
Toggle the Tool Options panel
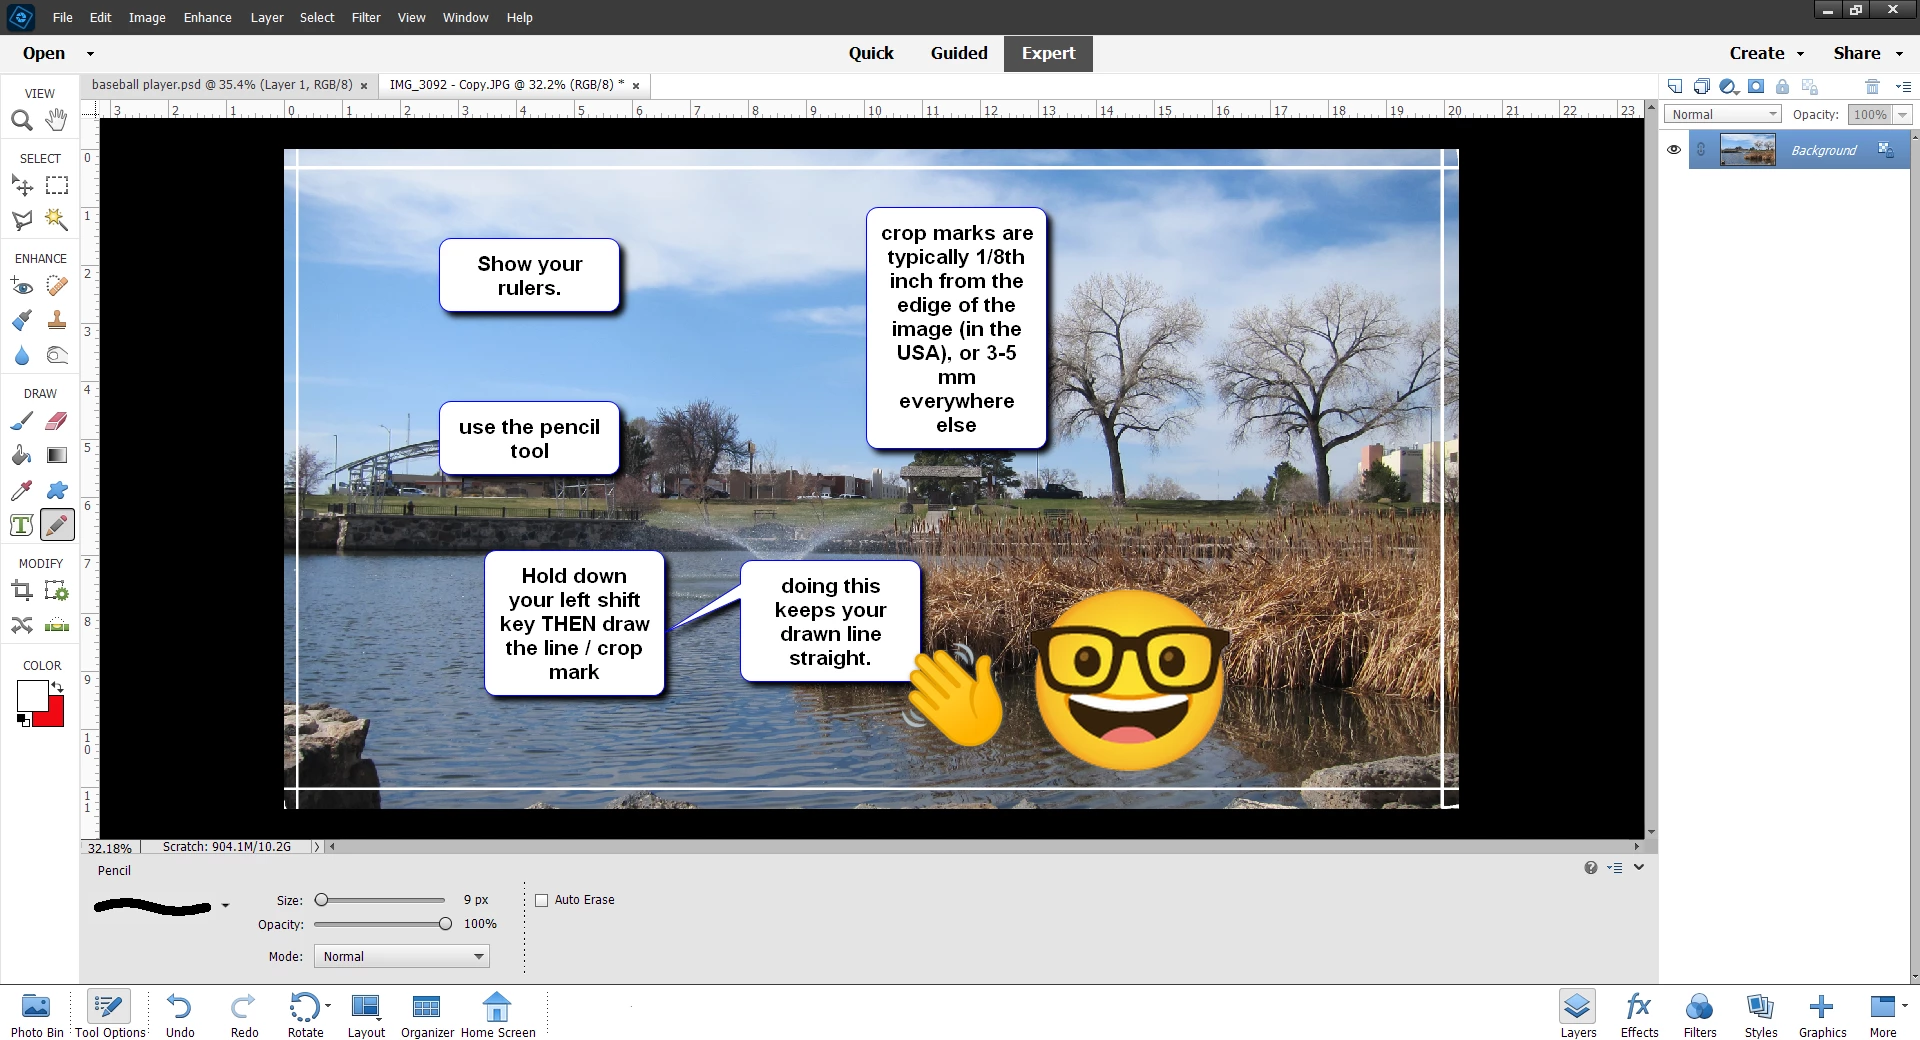[x=109, y=1014]
